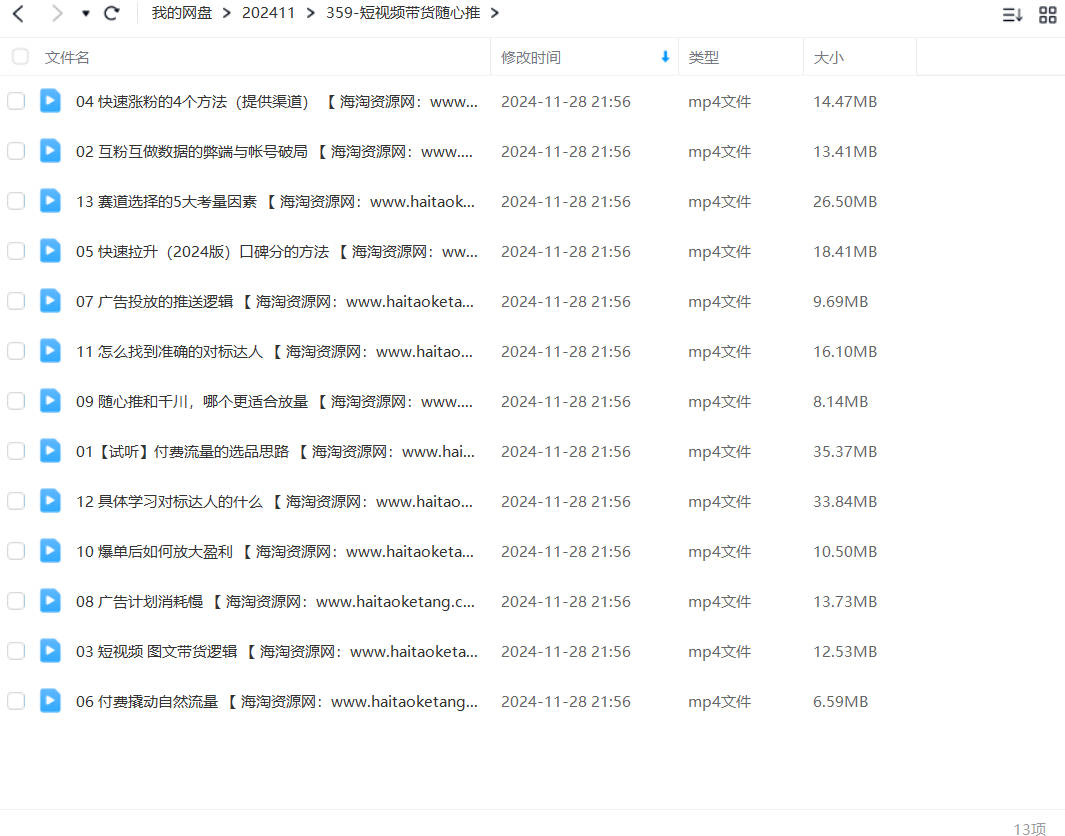Check the box for file 13 赛道选择

coord(16,201)
